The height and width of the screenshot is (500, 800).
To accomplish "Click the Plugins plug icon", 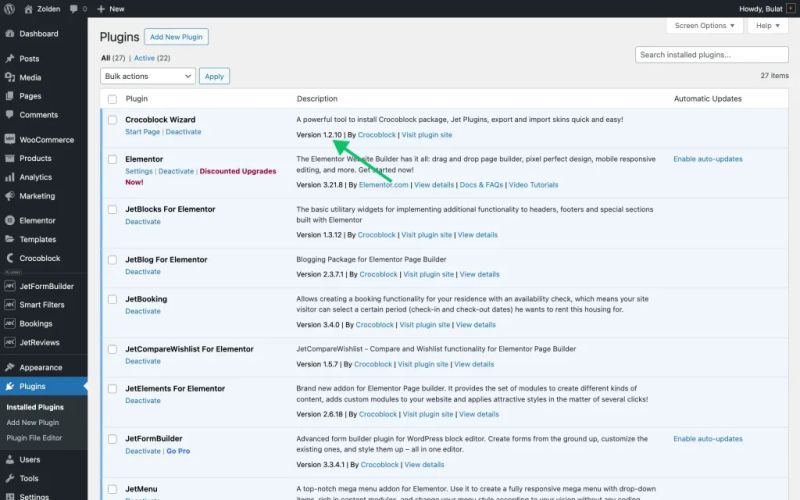I will click(x=10, y=386).
